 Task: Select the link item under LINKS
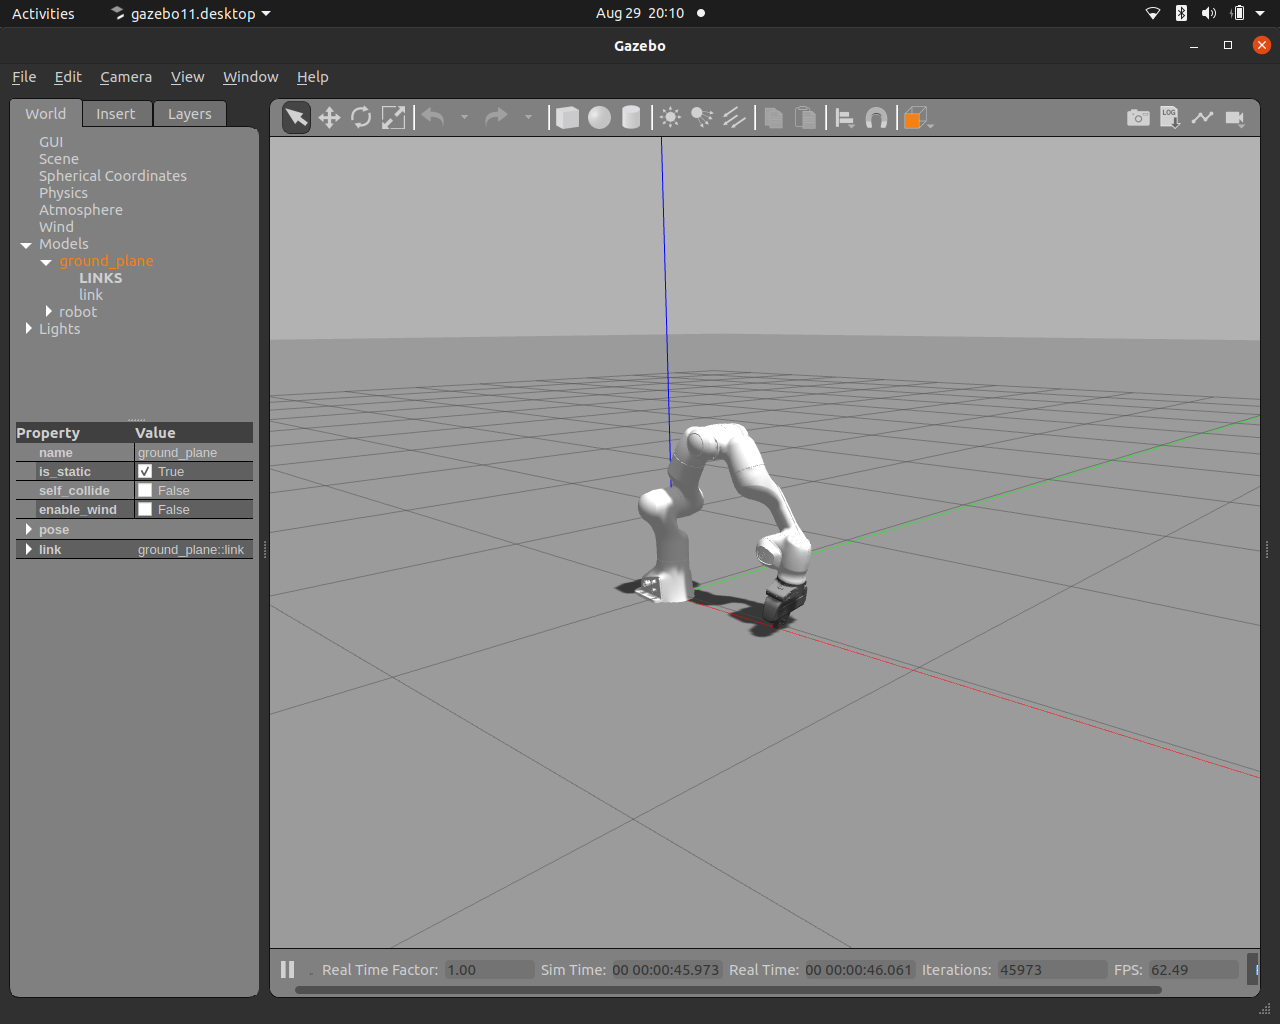point(91,295)
